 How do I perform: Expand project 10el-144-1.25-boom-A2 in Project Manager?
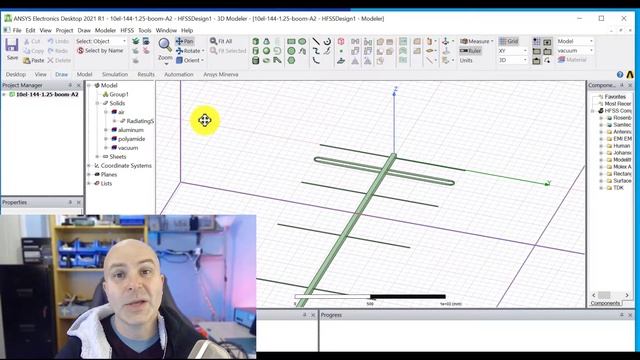4,94
